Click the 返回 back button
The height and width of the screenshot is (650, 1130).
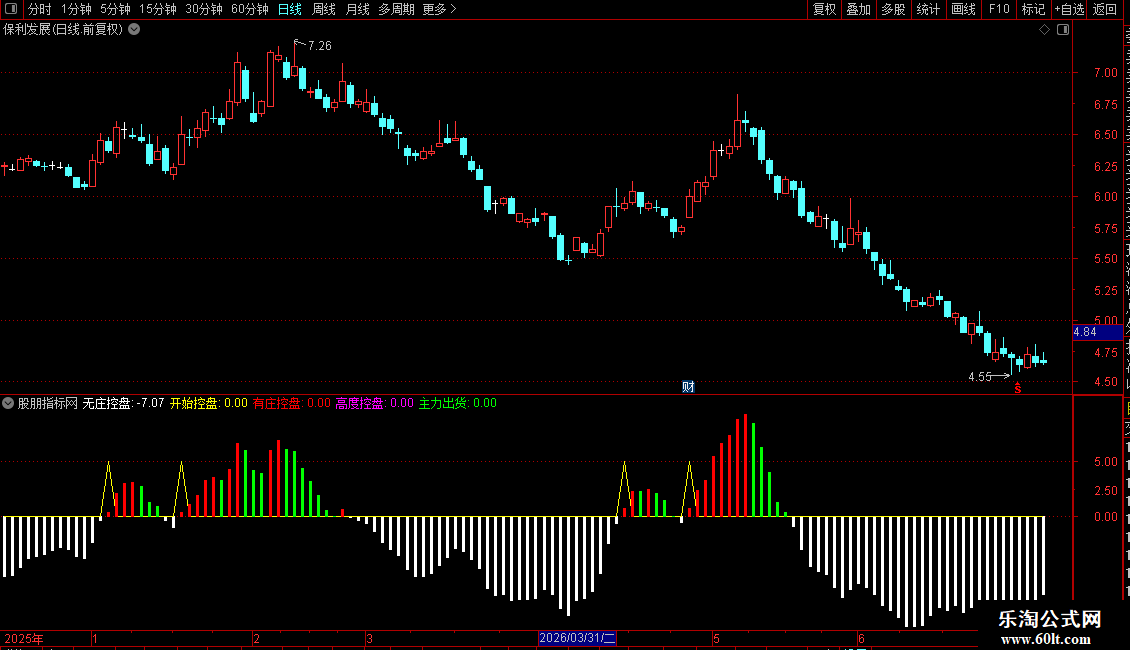point(1105,9)
